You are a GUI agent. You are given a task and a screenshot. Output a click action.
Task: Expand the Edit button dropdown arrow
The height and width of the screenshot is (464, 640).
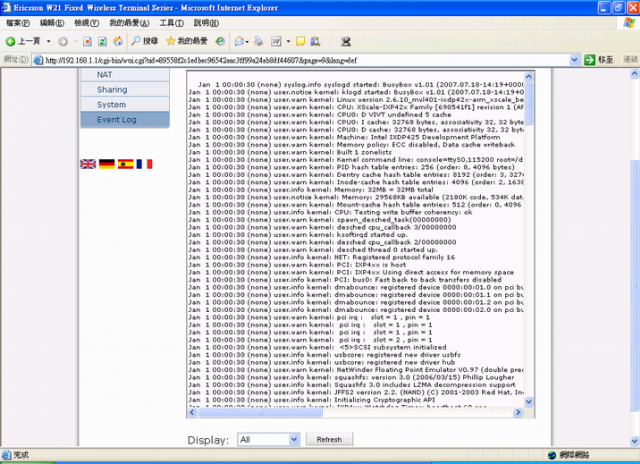coord(288,41)
